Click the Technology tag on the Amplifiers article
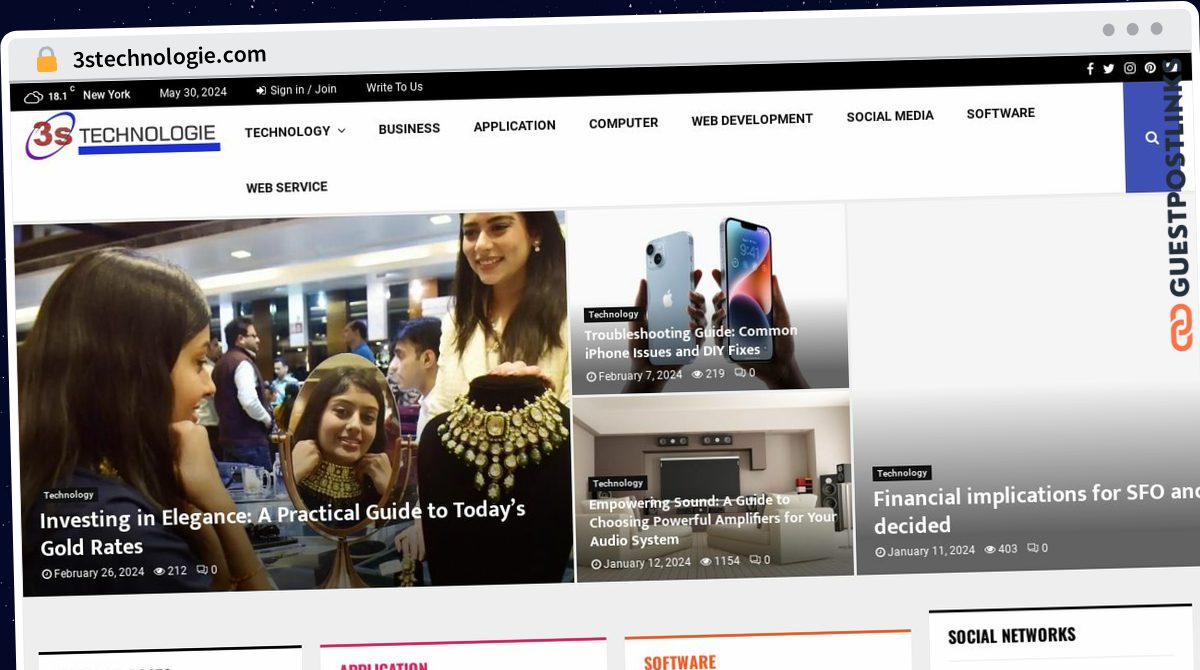This screenshot has width=1200, height=670. coord(618,483)
